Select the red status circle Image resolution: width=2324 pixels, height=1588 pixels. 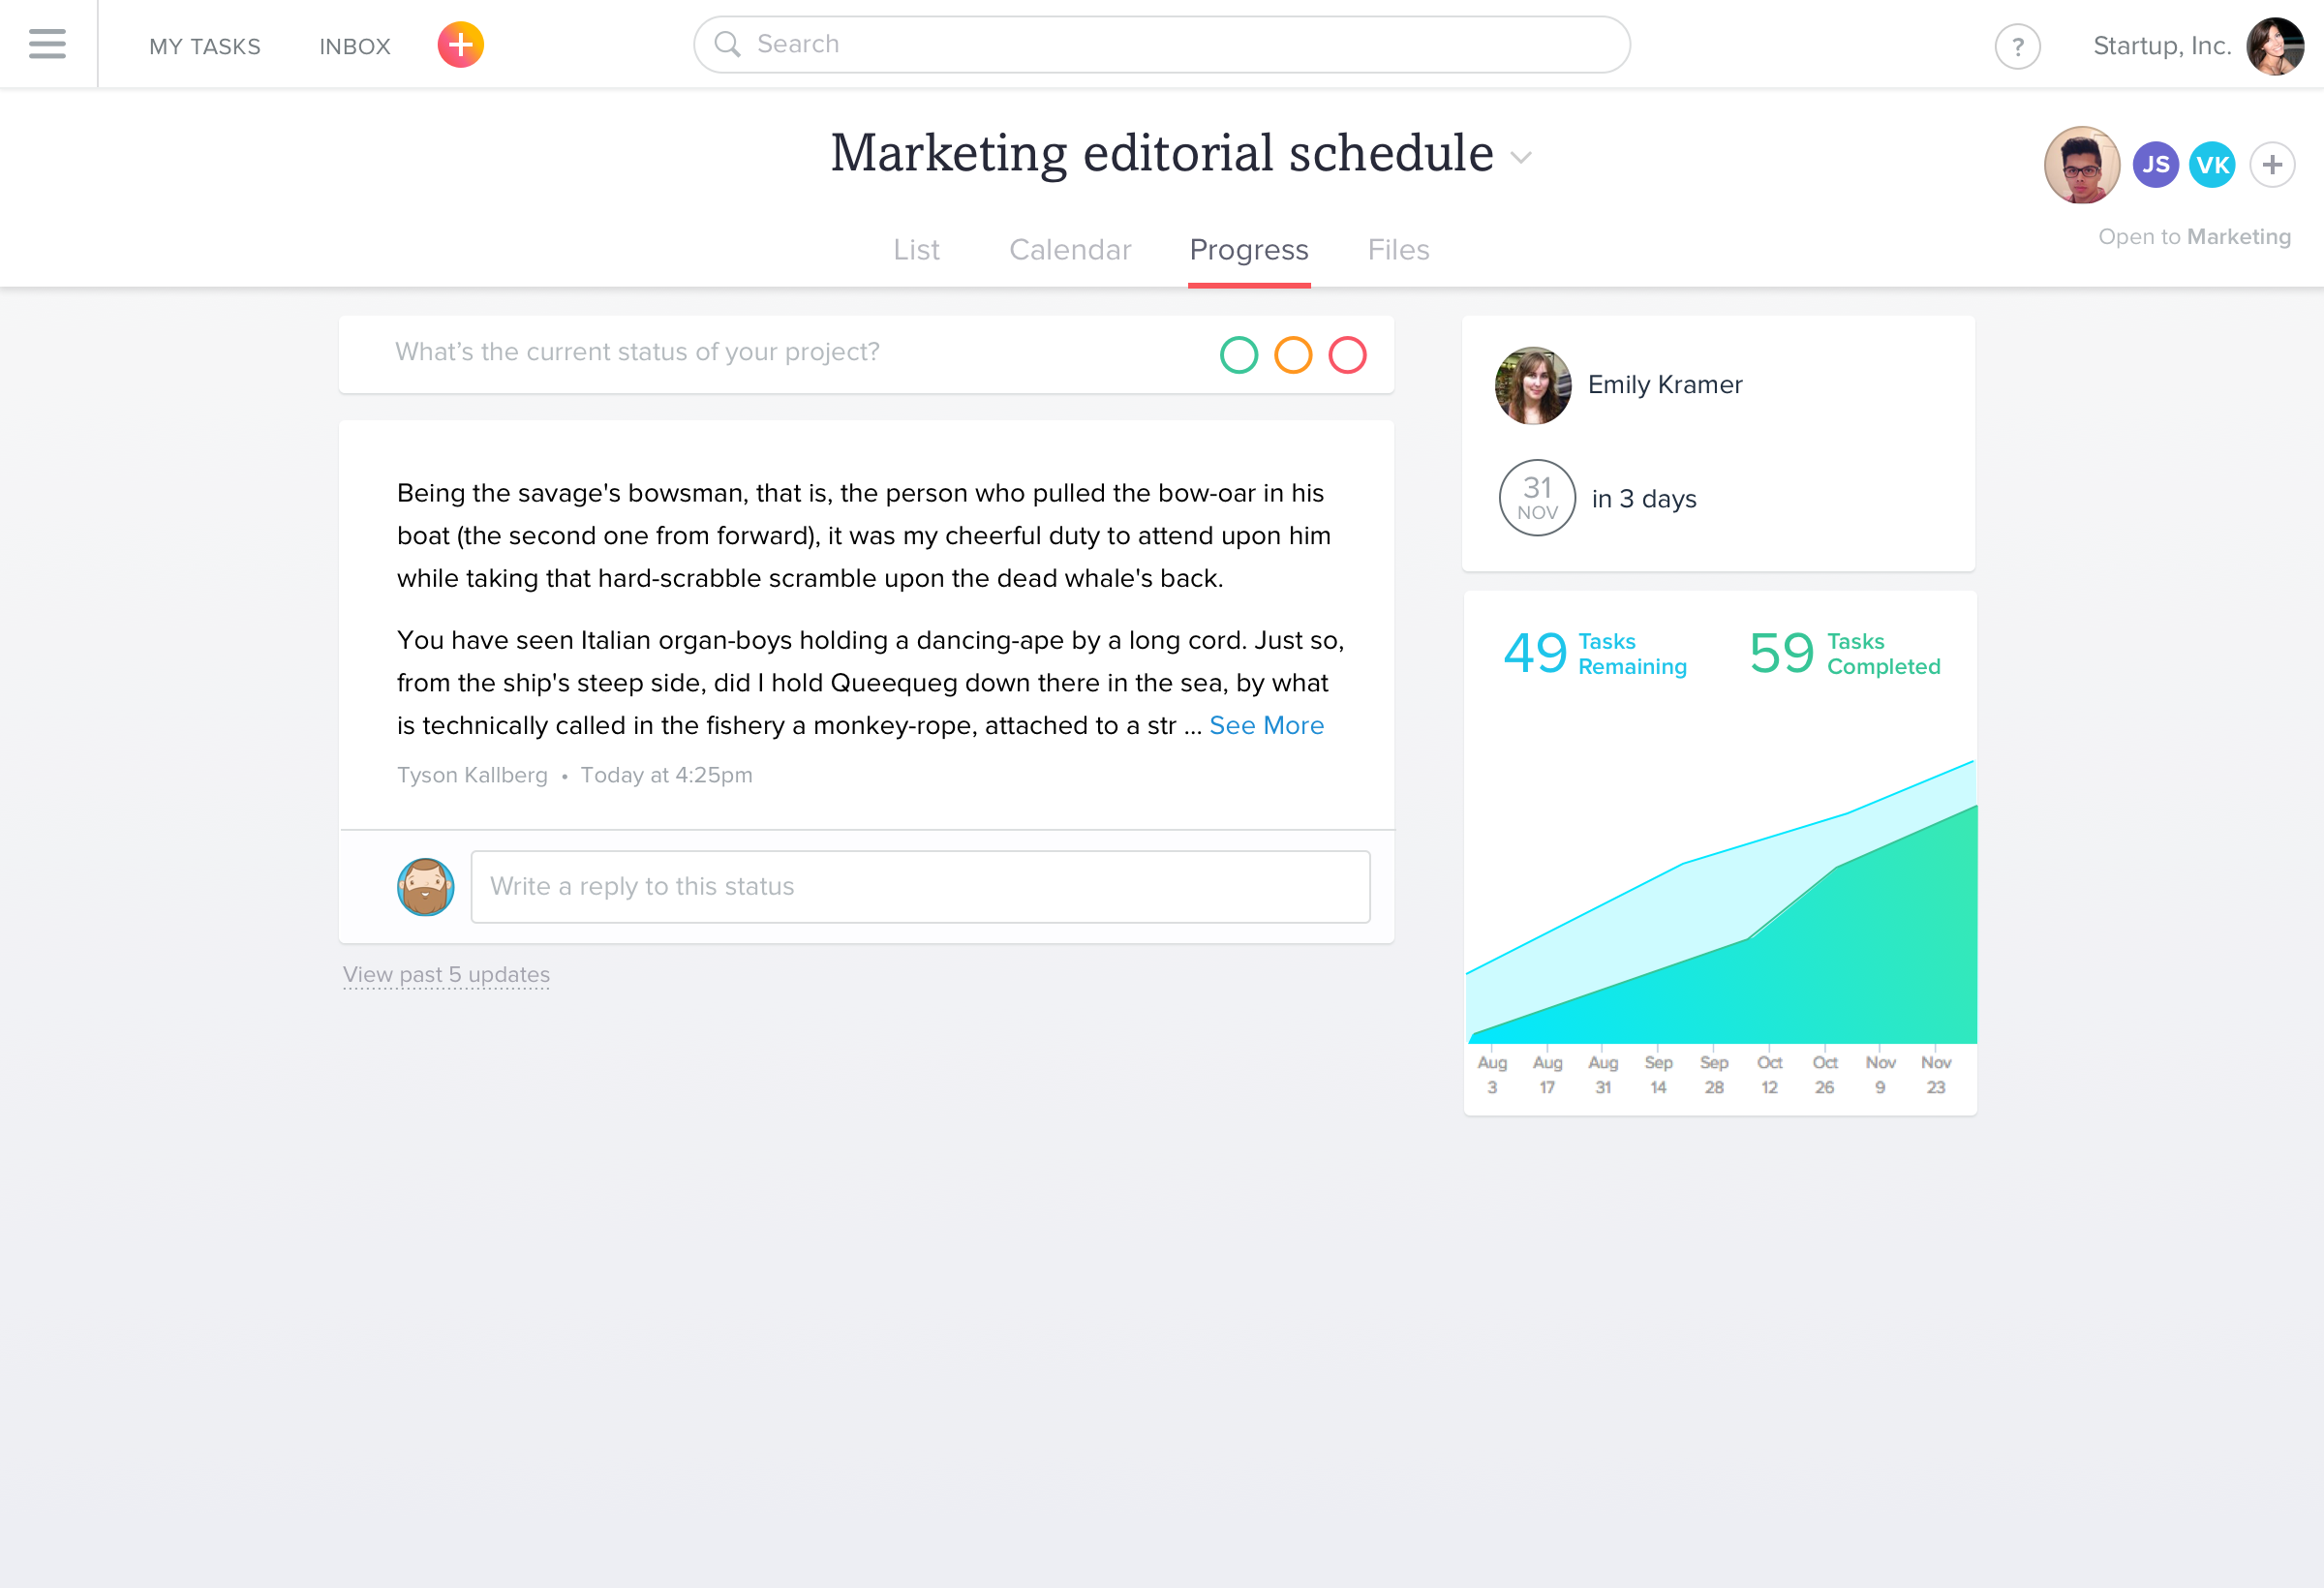click(1347, 355)
